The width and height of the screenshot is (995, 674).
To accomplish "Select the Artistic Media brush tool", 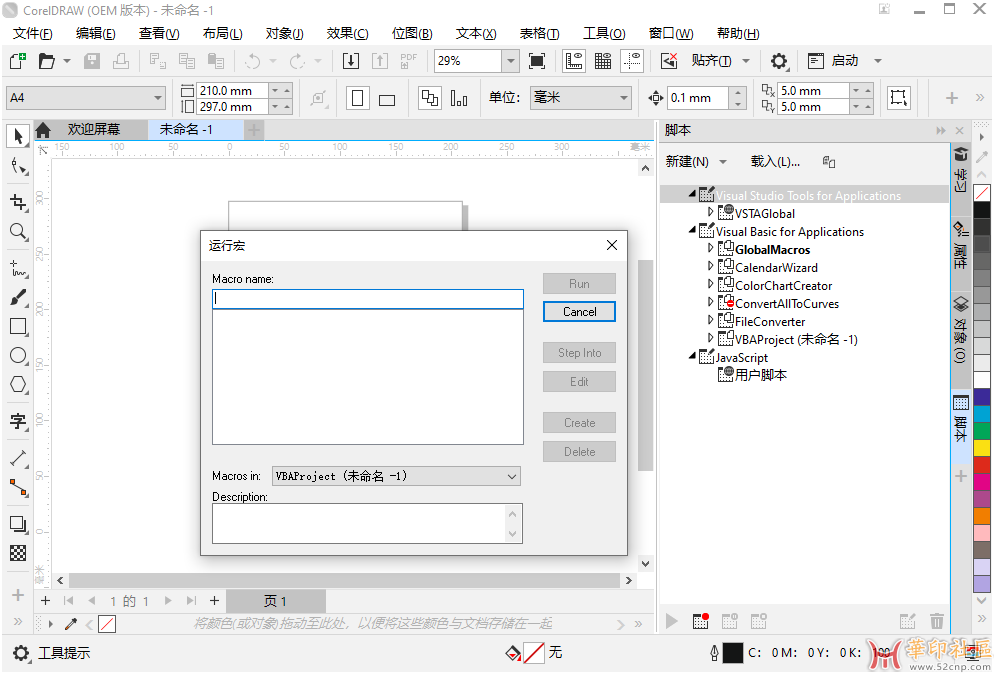I will [18, 297].
